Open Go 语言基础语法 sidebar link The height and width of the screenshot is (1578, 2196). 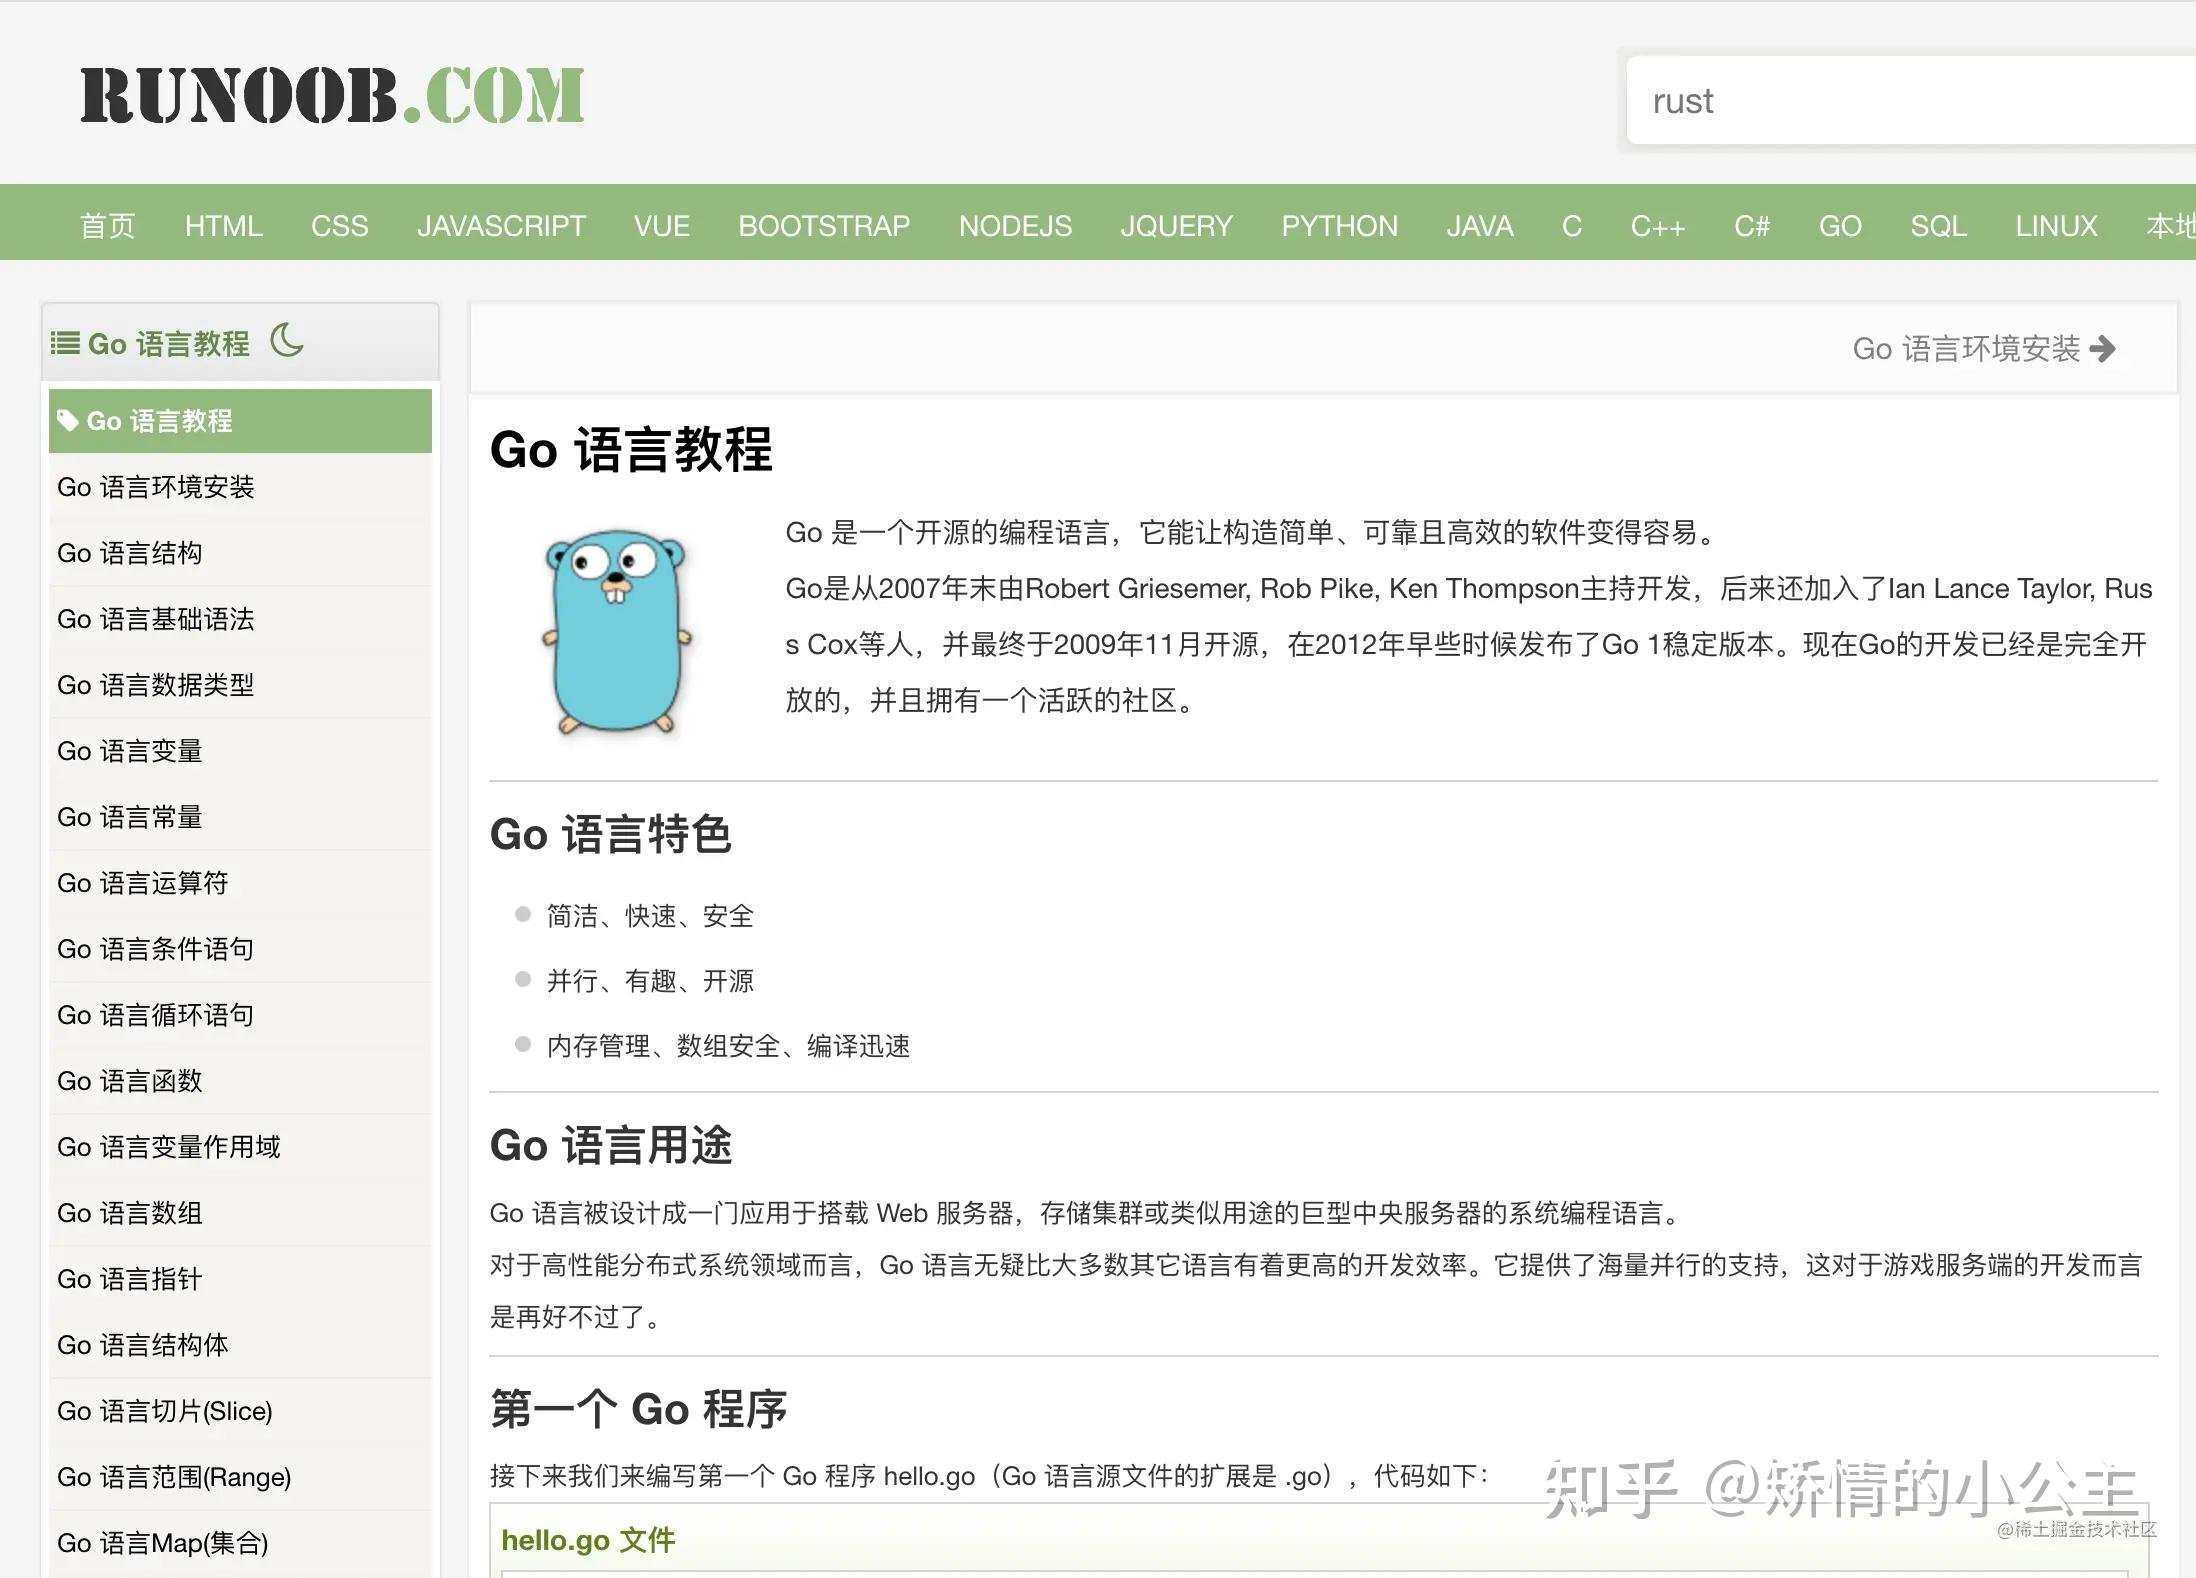coord(156,619)
